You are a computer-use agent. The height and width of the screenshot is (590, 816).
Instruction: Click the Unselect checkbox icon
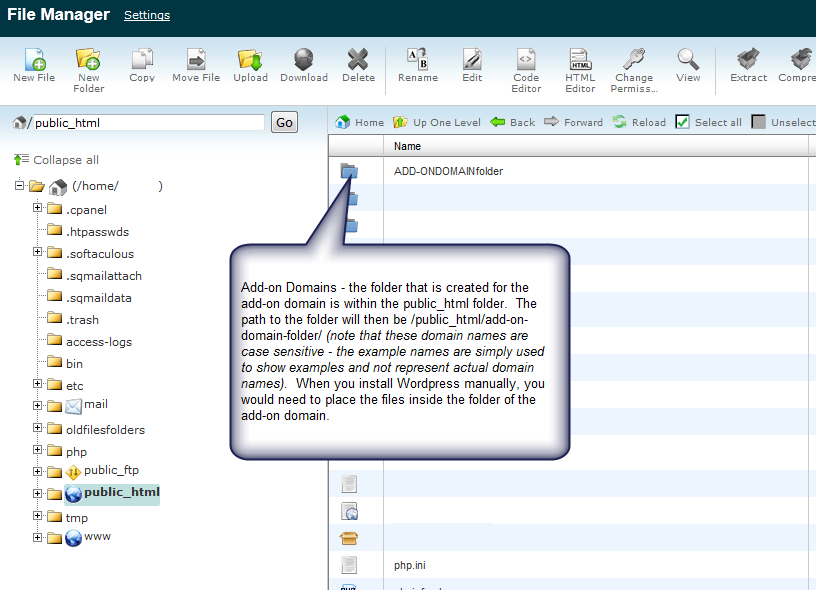[759, 122]
